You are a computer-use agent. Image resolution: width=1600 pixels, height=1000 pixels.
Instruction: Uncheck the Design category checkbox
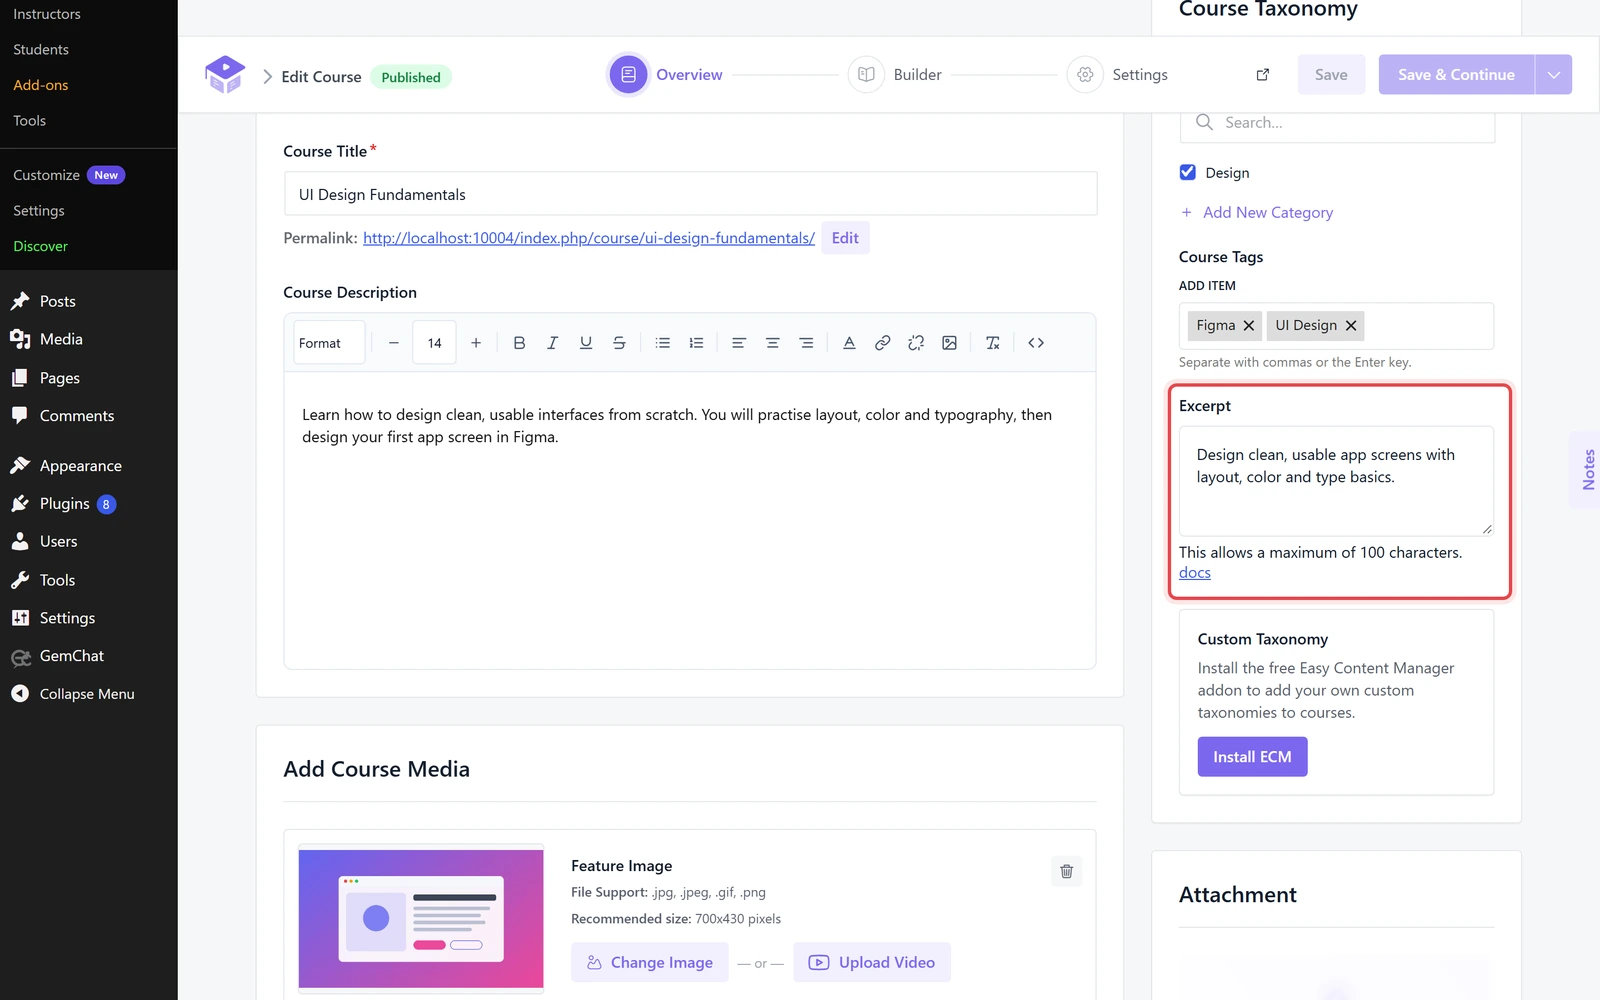point(1188,172)
